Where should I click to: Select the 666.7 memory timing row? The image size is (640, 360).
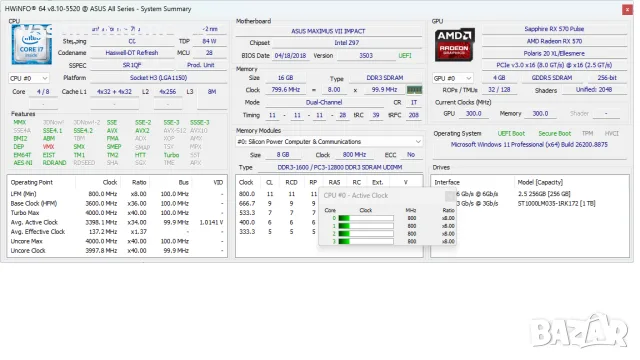coord(278,203)
